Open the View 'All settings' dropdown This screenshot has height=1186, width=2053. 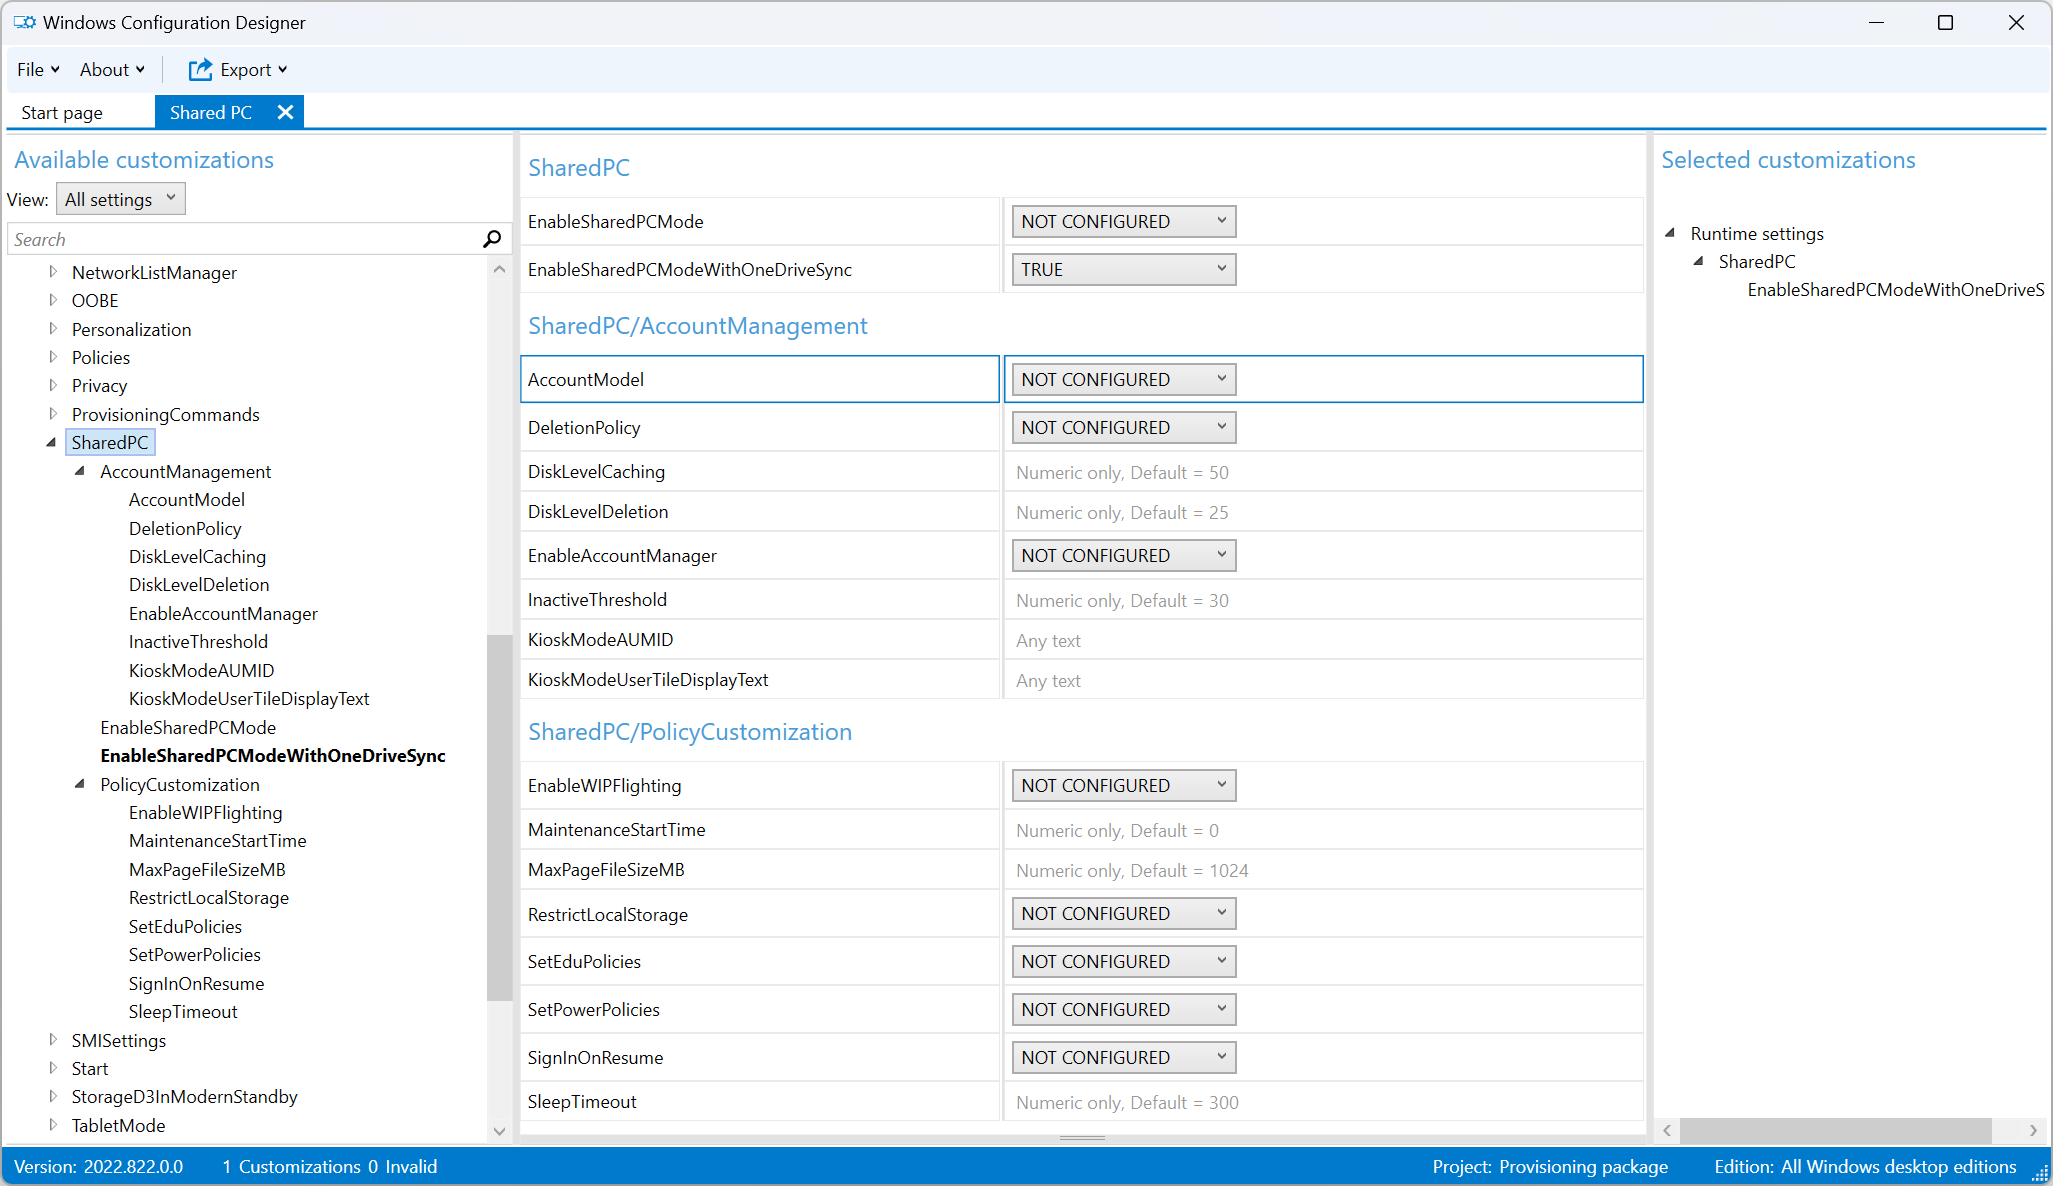(120, 198)
